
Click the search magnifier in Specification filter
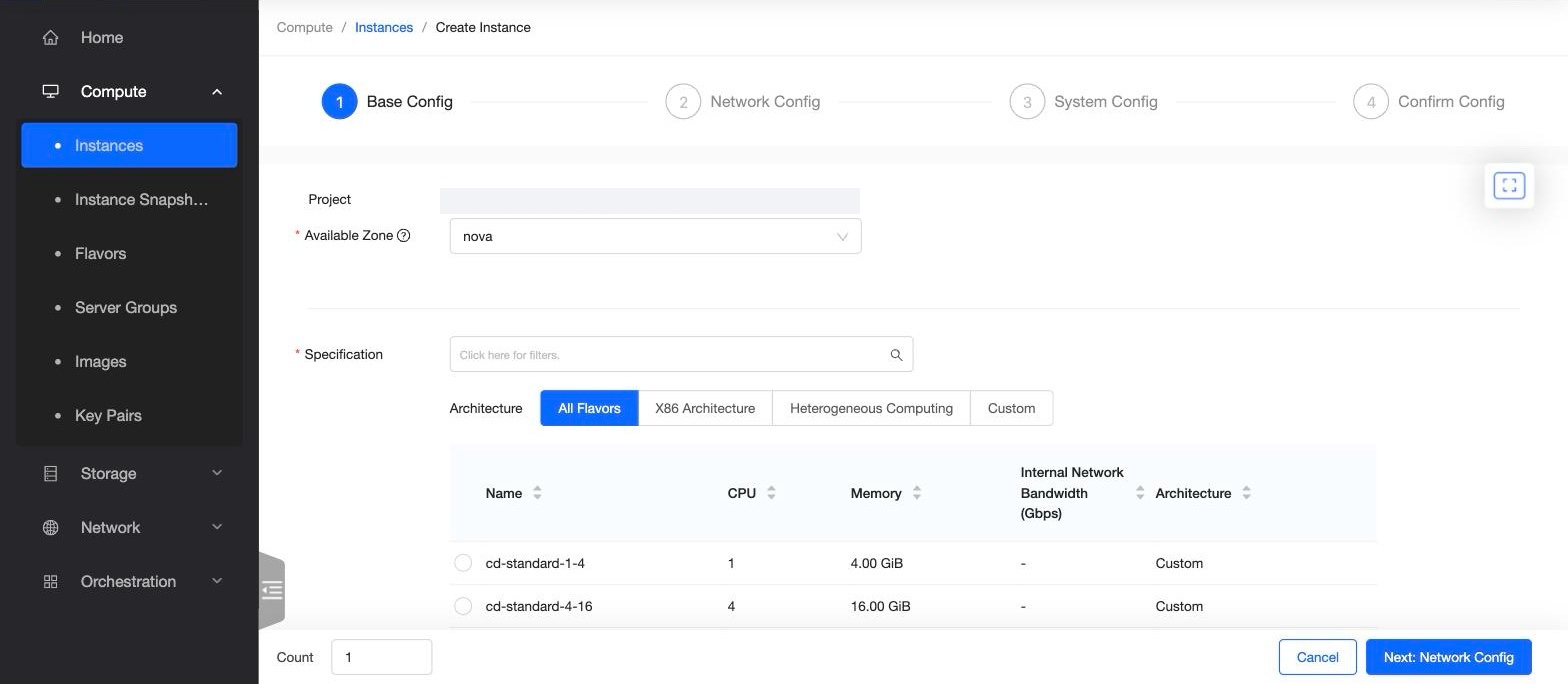(x=896, y=355)
